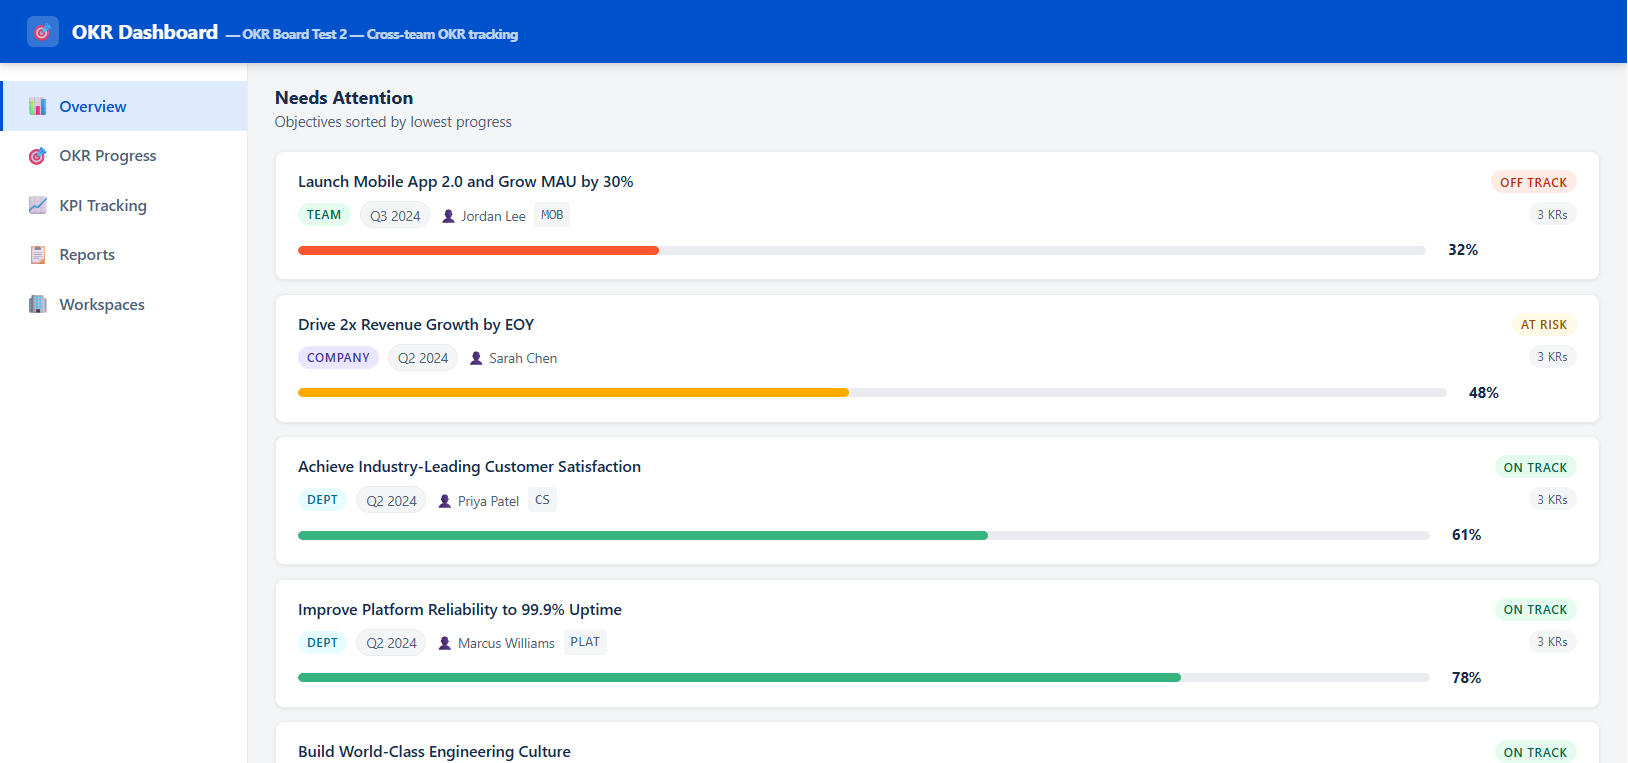Click 3 KRs count on Customer Satisfaction objective
Viewport: 1628px width, 763px height.
point(1552,500)
